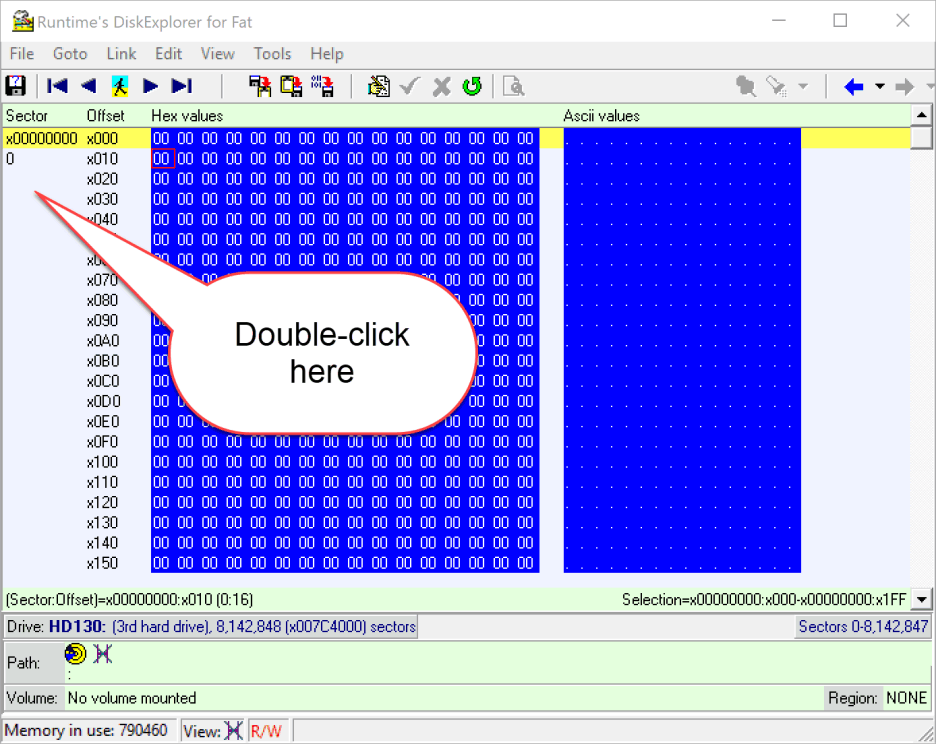Click the red X cancel icon
Screen dimensions: 936x744
441,86
